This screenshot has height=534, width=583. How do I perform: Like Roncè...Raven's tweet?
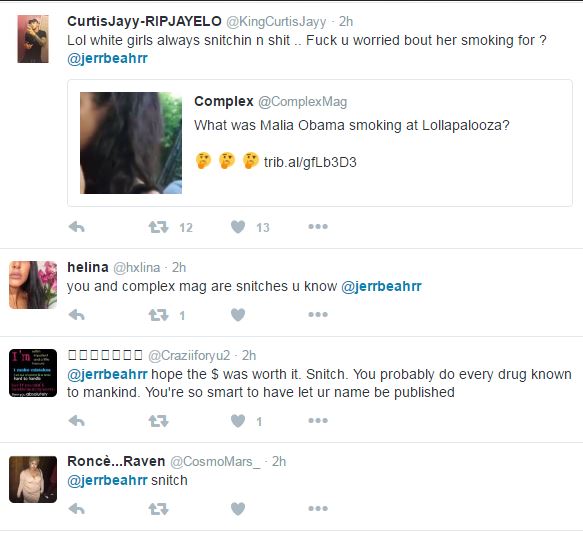(x=238, y=509)
